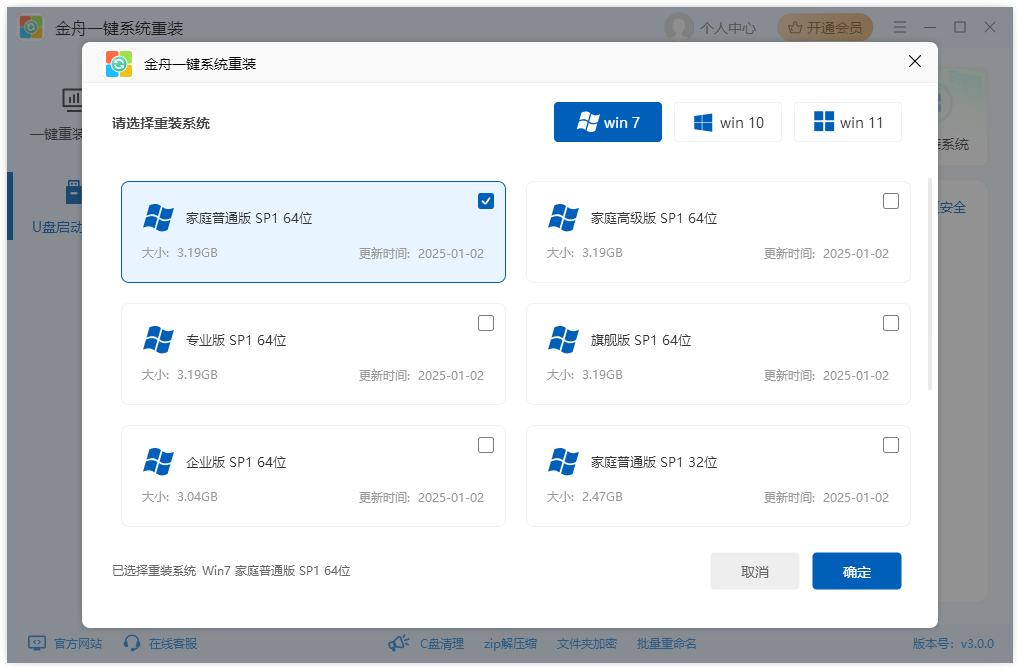Click the 版本号: v3.0.0 version text
The image size is (1020, 670).
point(953,643)
